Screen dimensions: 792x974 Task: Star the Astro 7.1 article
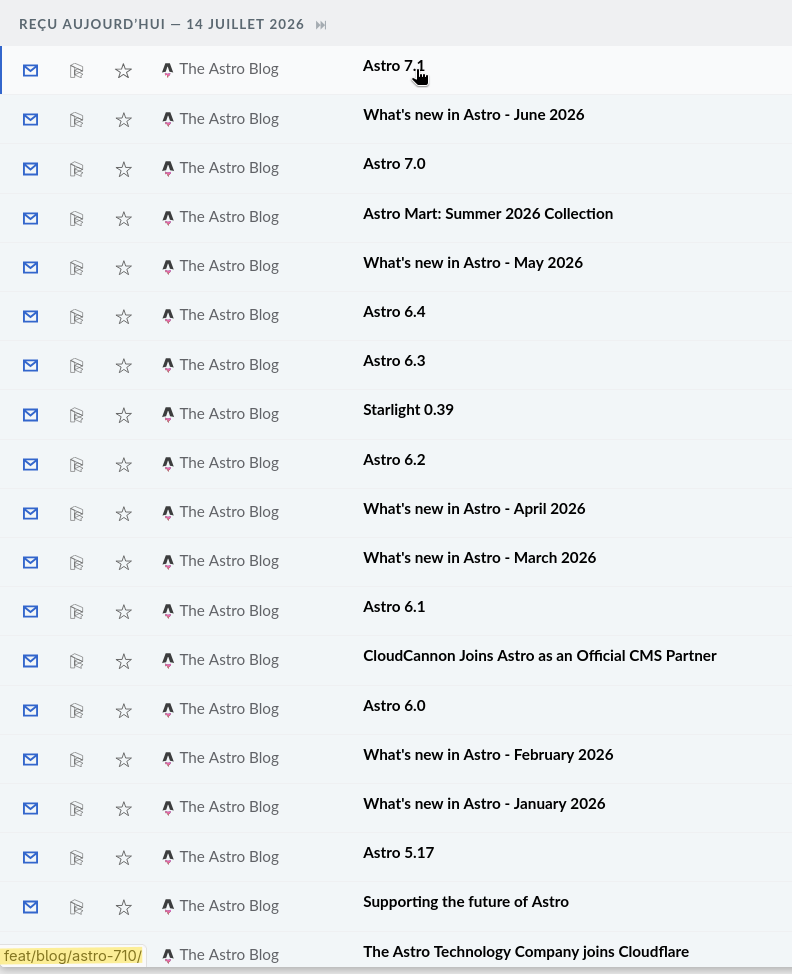(124, 70)
